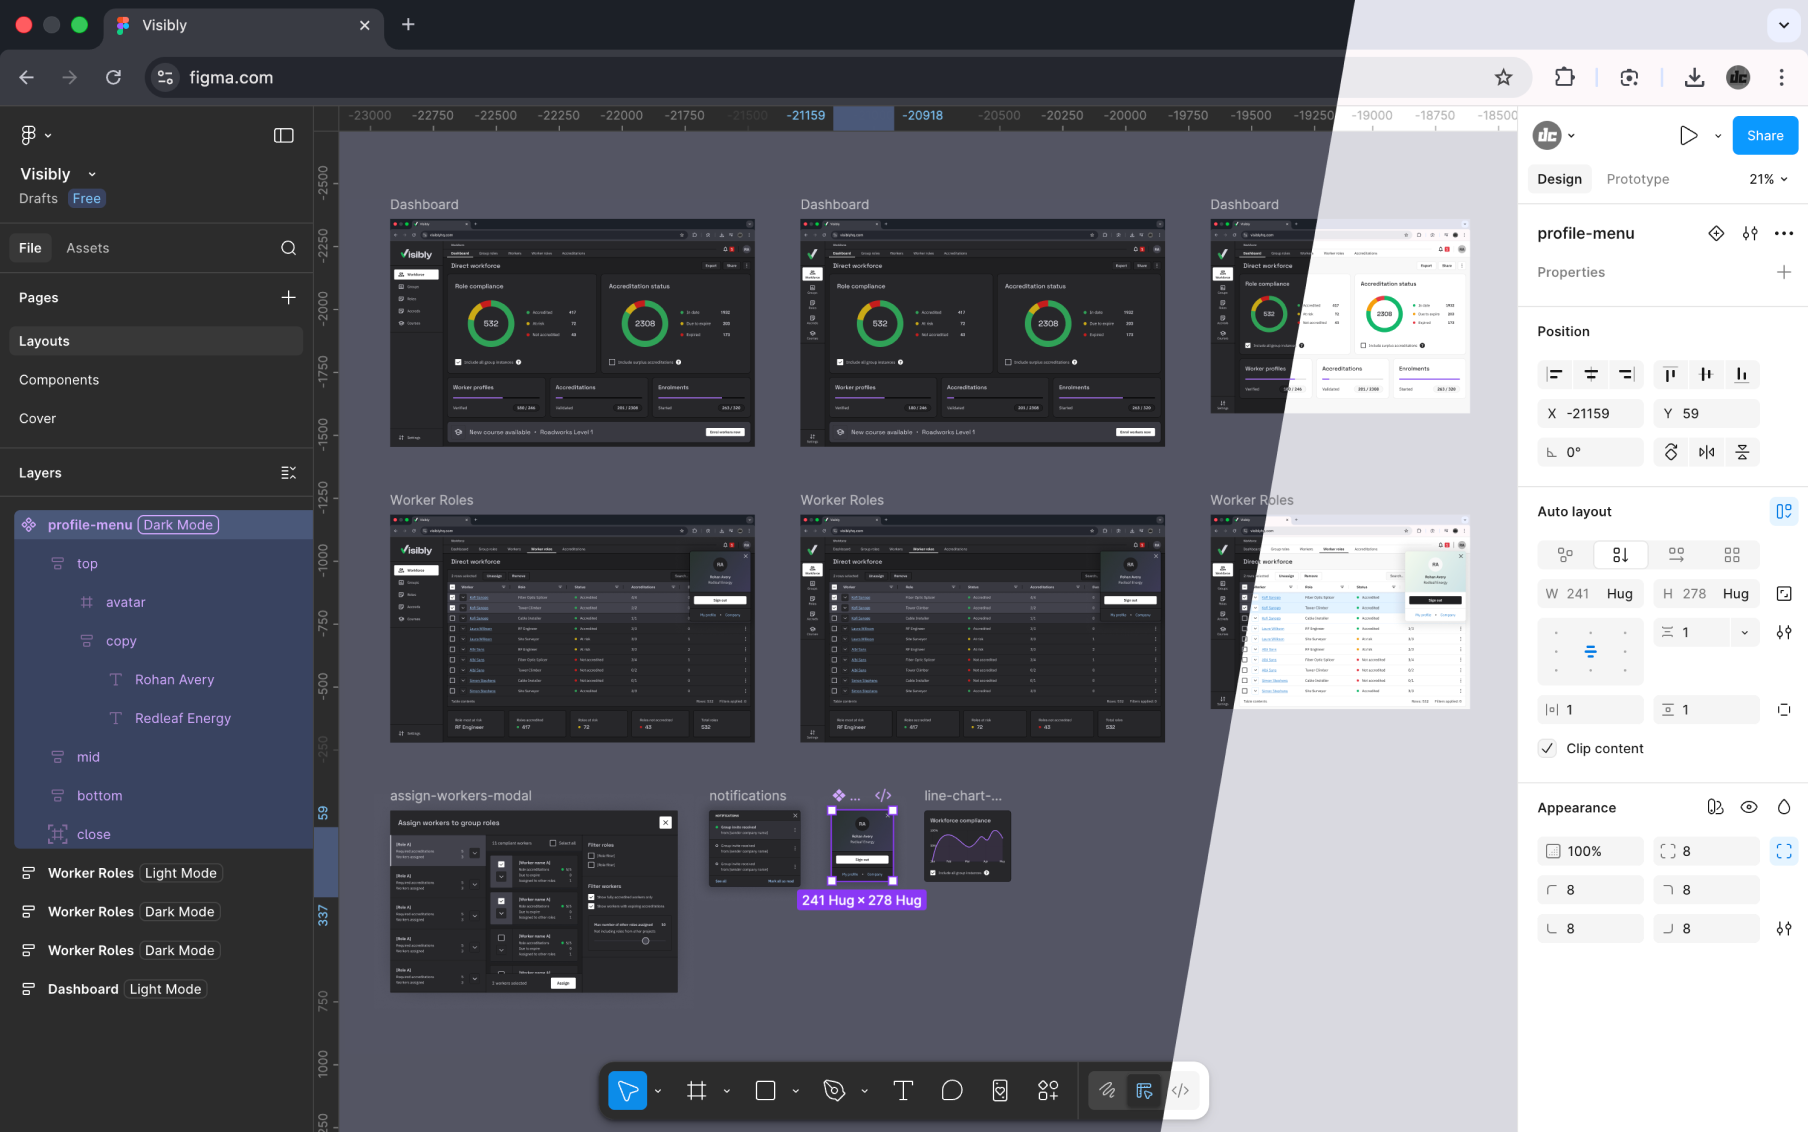Screen dimensions: 1808x1132
Task: Open the Components page
Action: [59, 380]
